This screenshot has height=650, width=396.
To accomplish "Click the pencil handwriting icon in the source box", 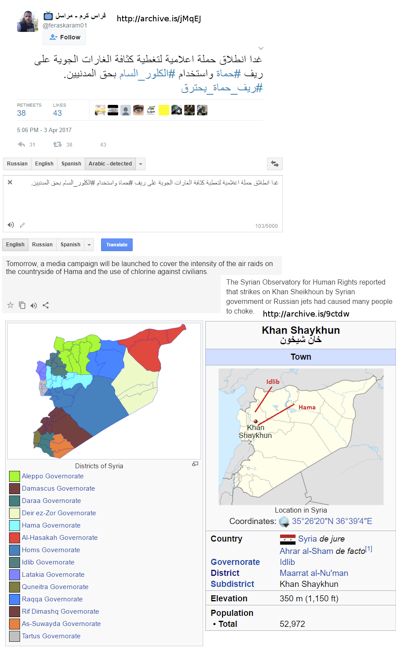I will 22,225.
